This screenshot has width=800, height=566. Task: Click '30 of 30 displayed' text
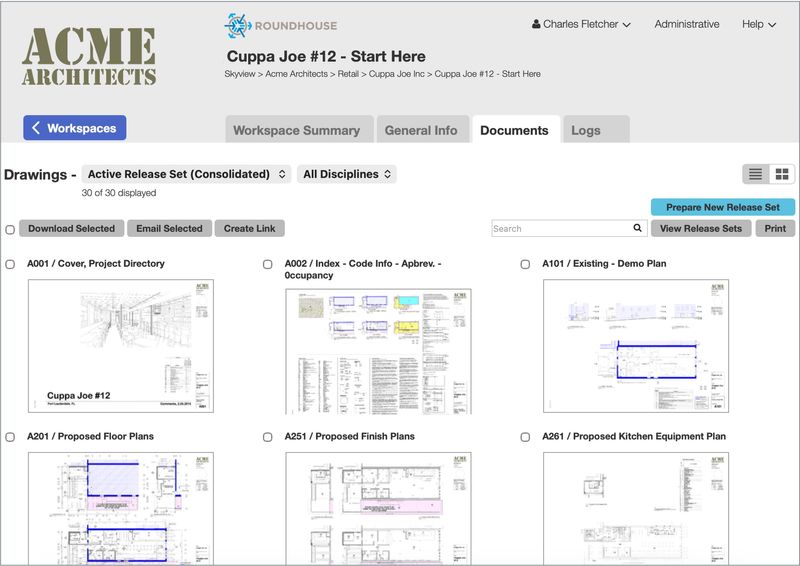[119, 193]
